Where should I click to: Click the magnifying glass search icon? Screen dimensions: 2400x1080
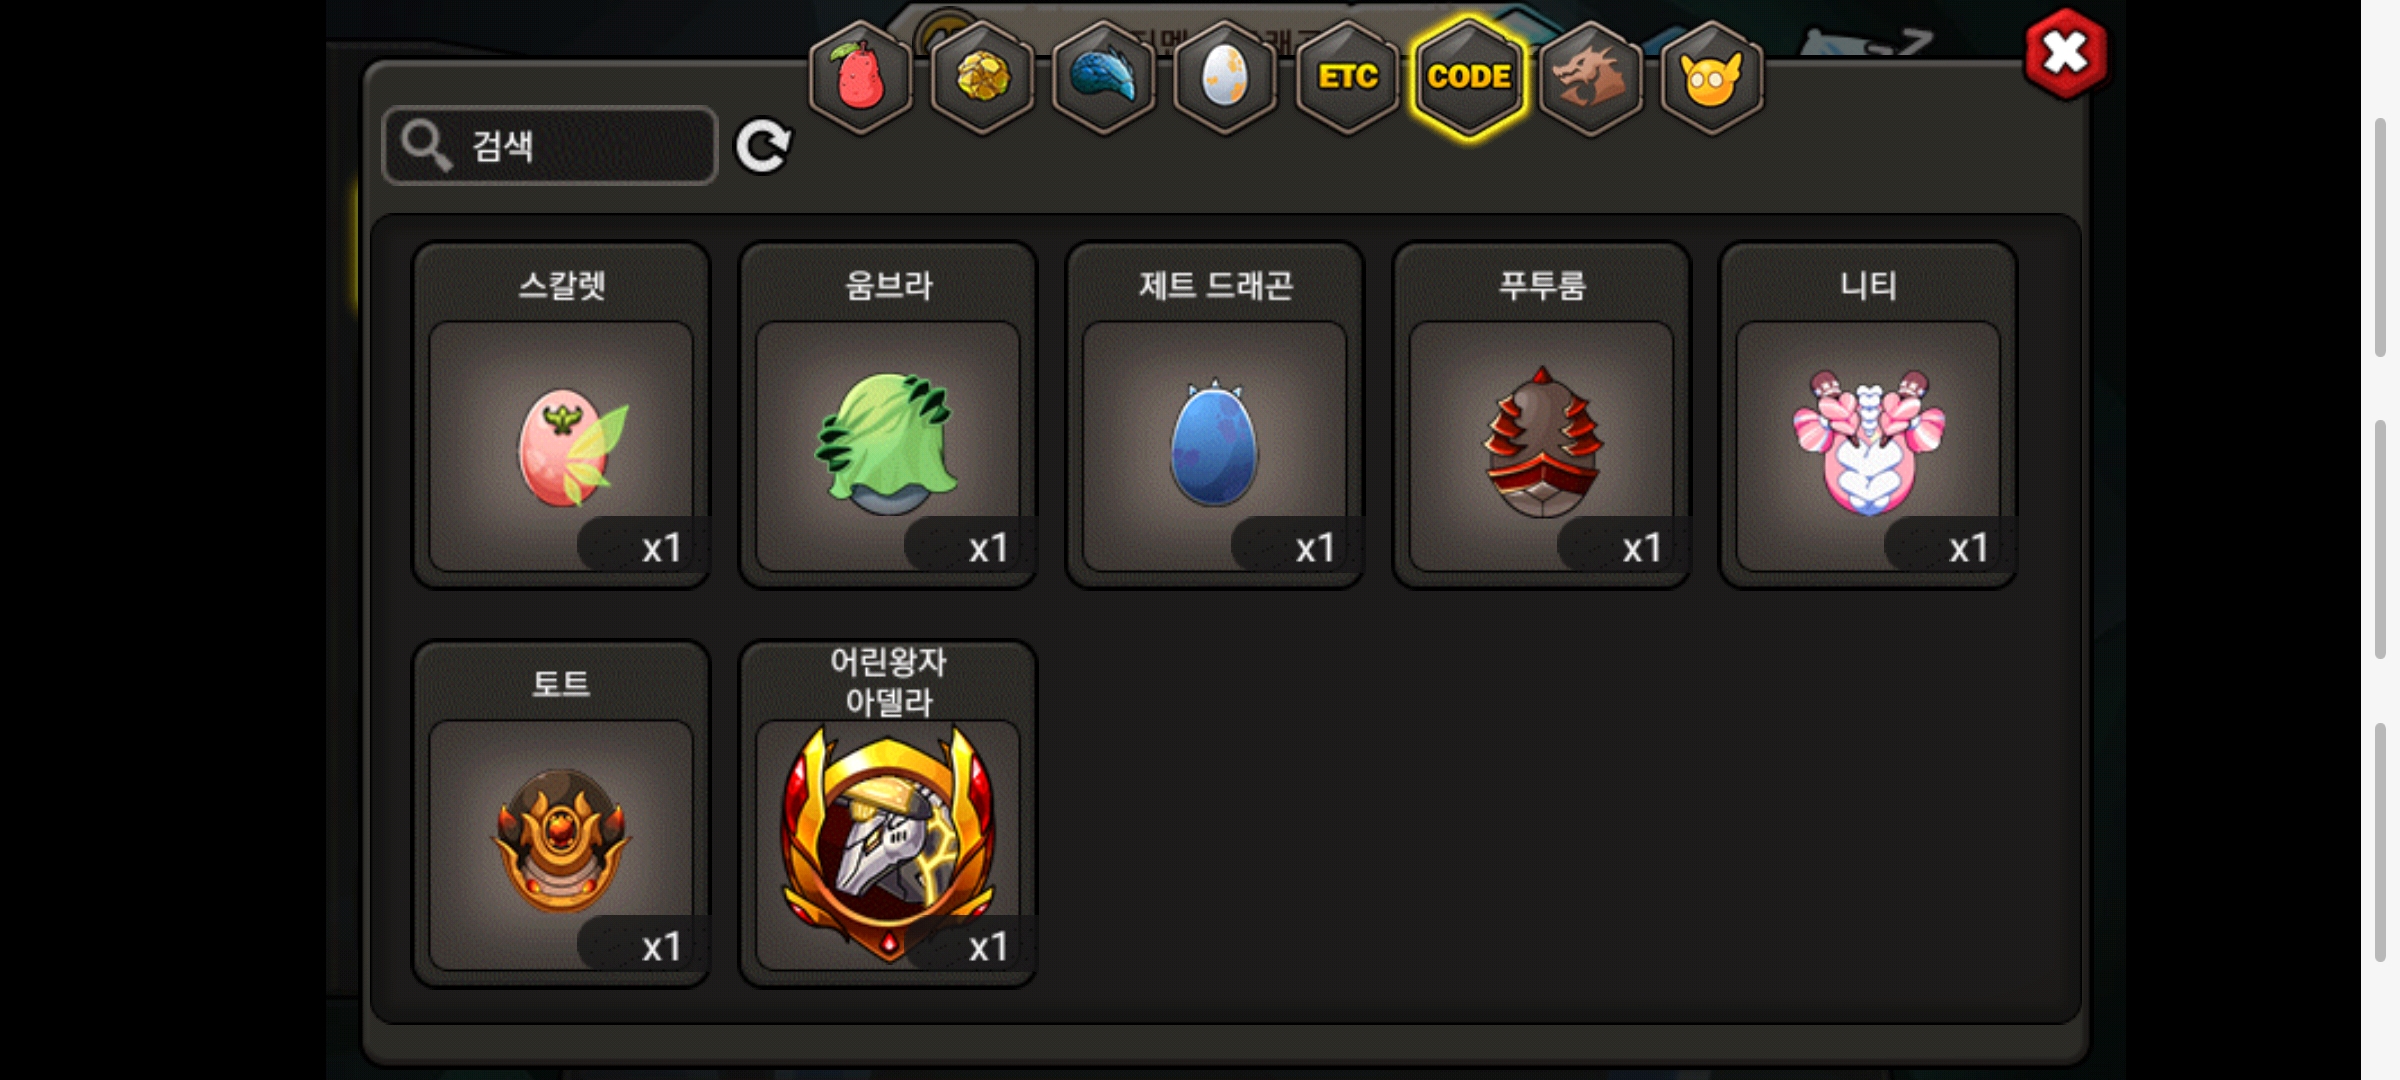427,146
